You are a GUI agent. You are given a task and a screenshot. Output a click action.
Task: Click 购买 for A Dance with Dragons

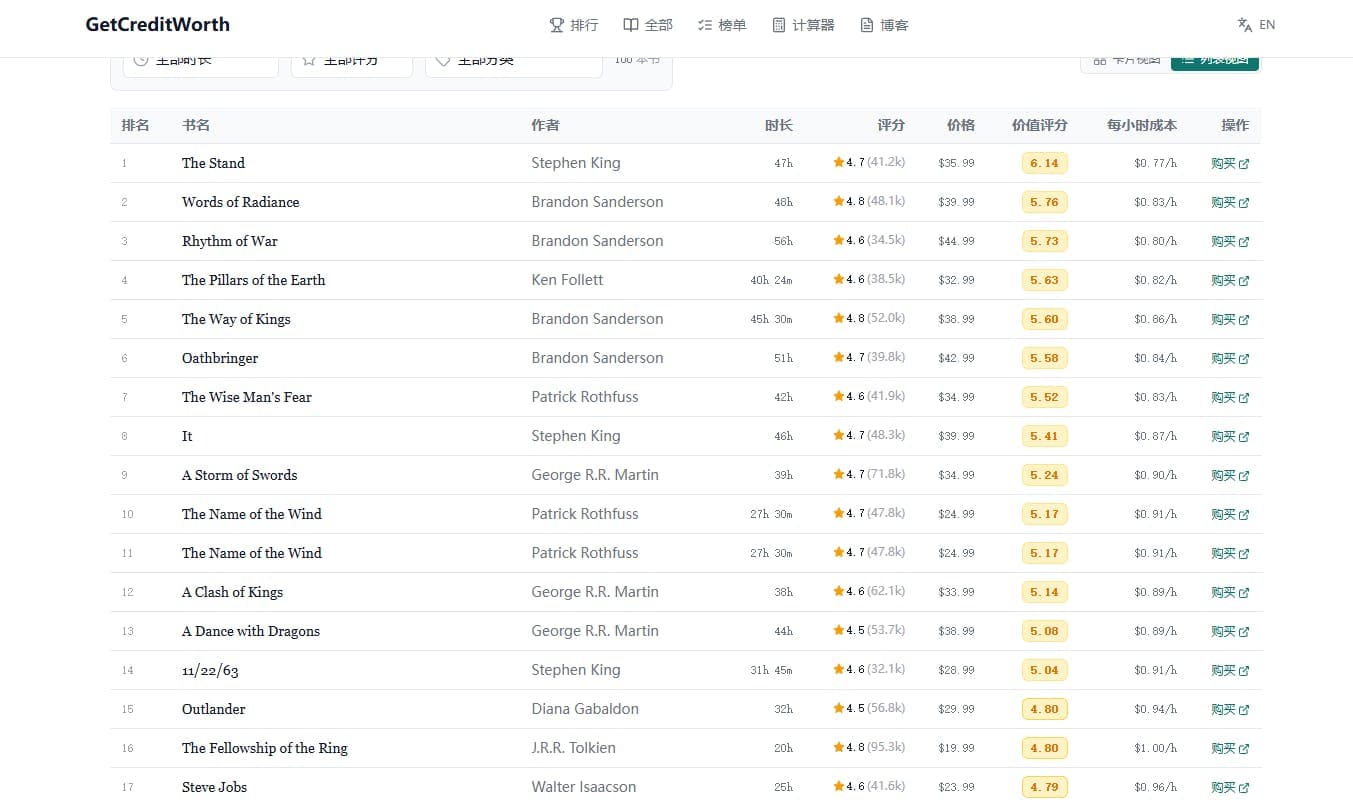pos(1230,631)
